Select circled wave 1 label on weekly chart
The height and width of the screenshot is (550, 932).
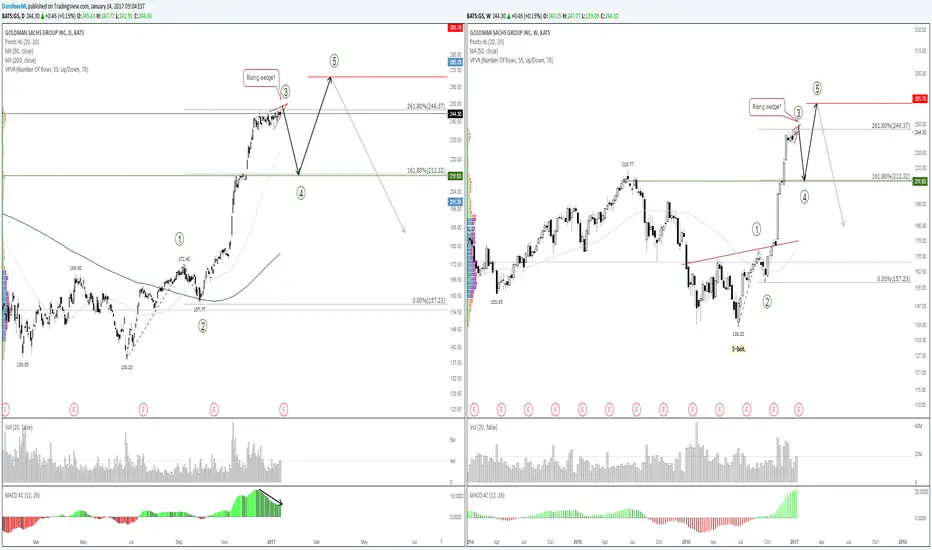(x=757, y=229)
